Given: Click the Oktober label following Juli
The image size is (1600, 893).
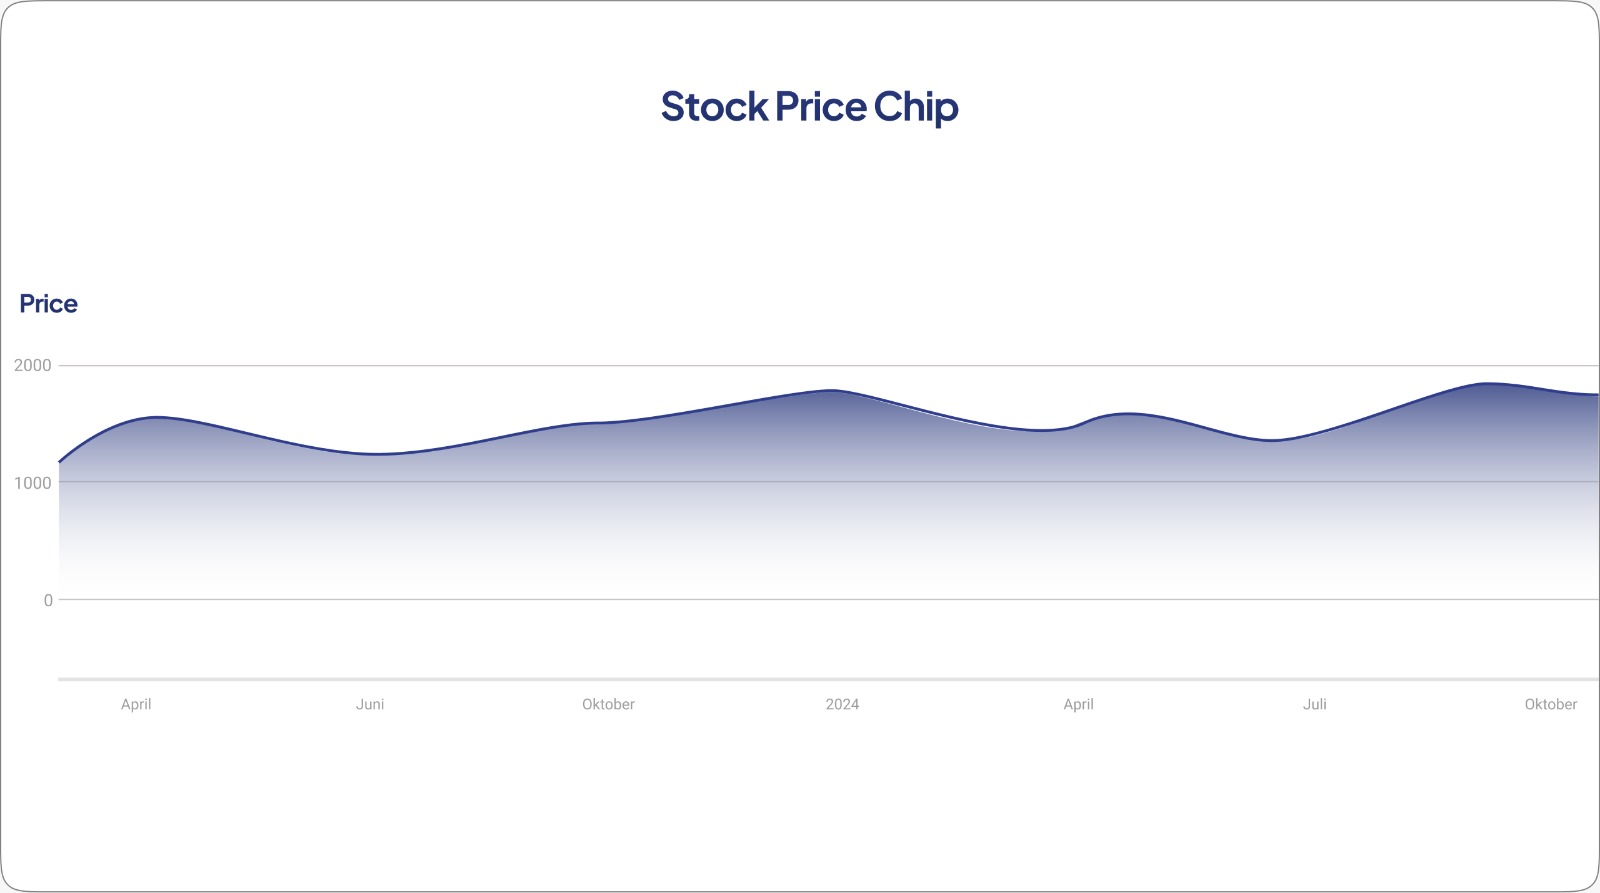Looking at the screenshot, I should (x=1550, y=704).
